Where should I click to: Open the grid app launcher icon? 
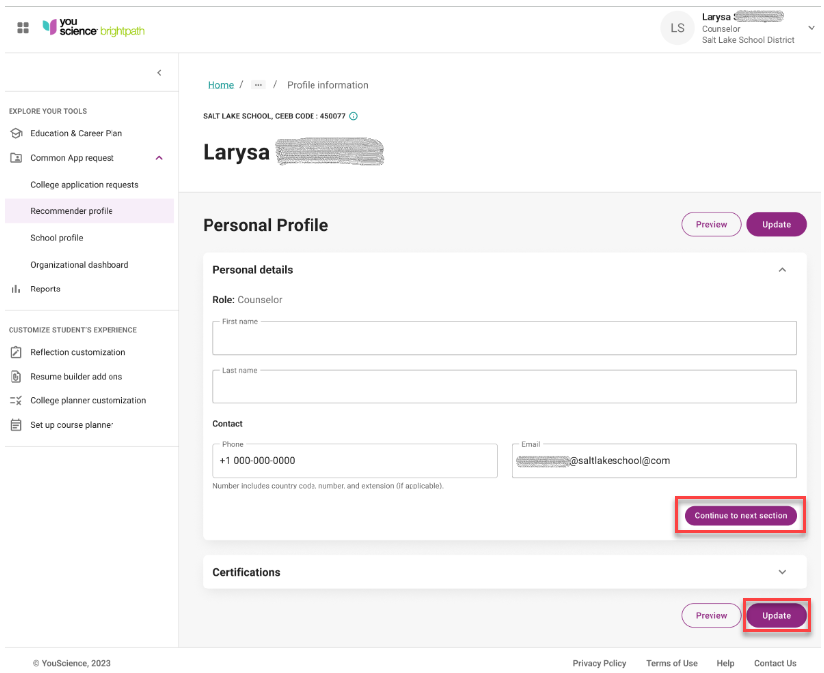24,28
